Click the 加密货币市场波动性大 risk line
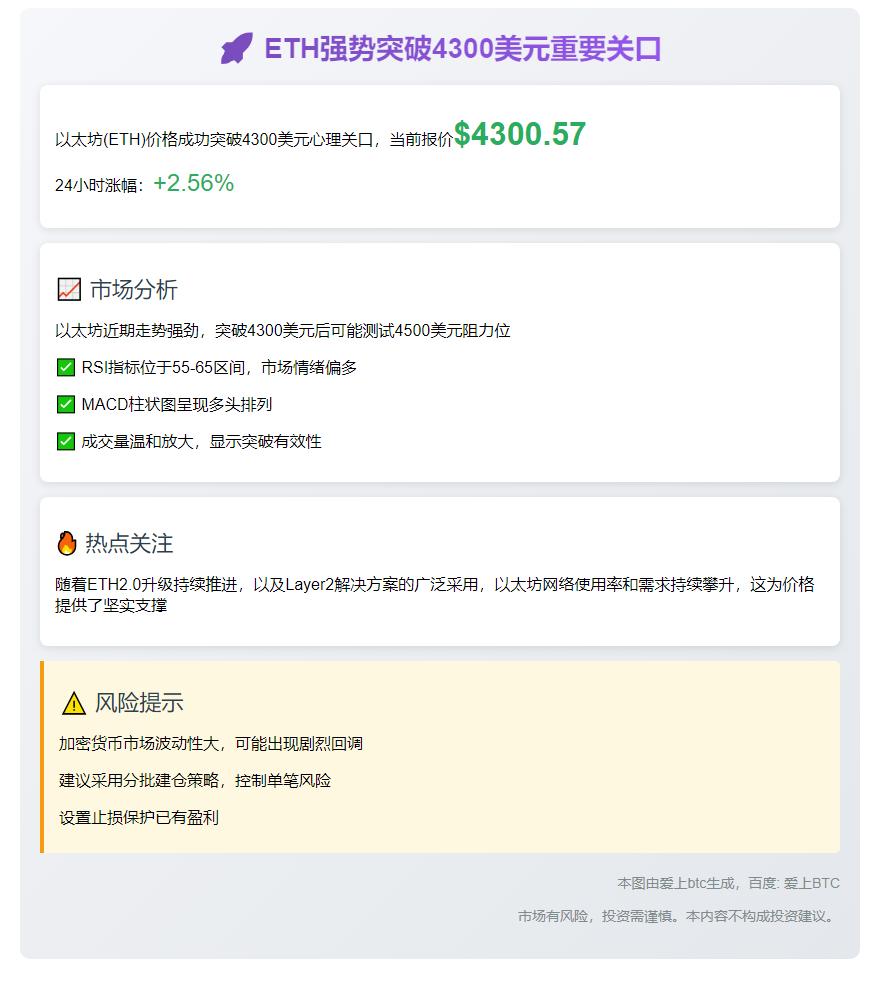 (211, 744)
